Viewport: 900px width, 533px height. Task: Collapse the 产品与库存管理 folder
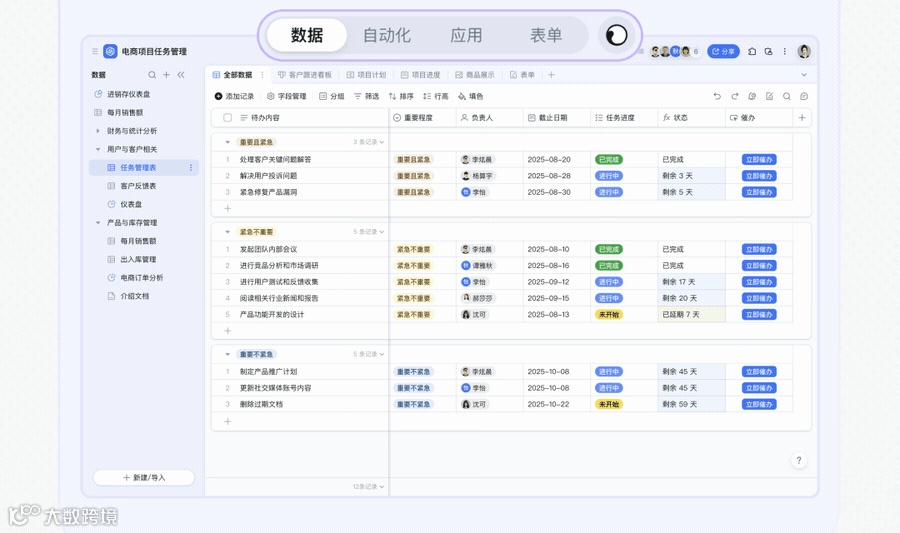coord(98,223)
